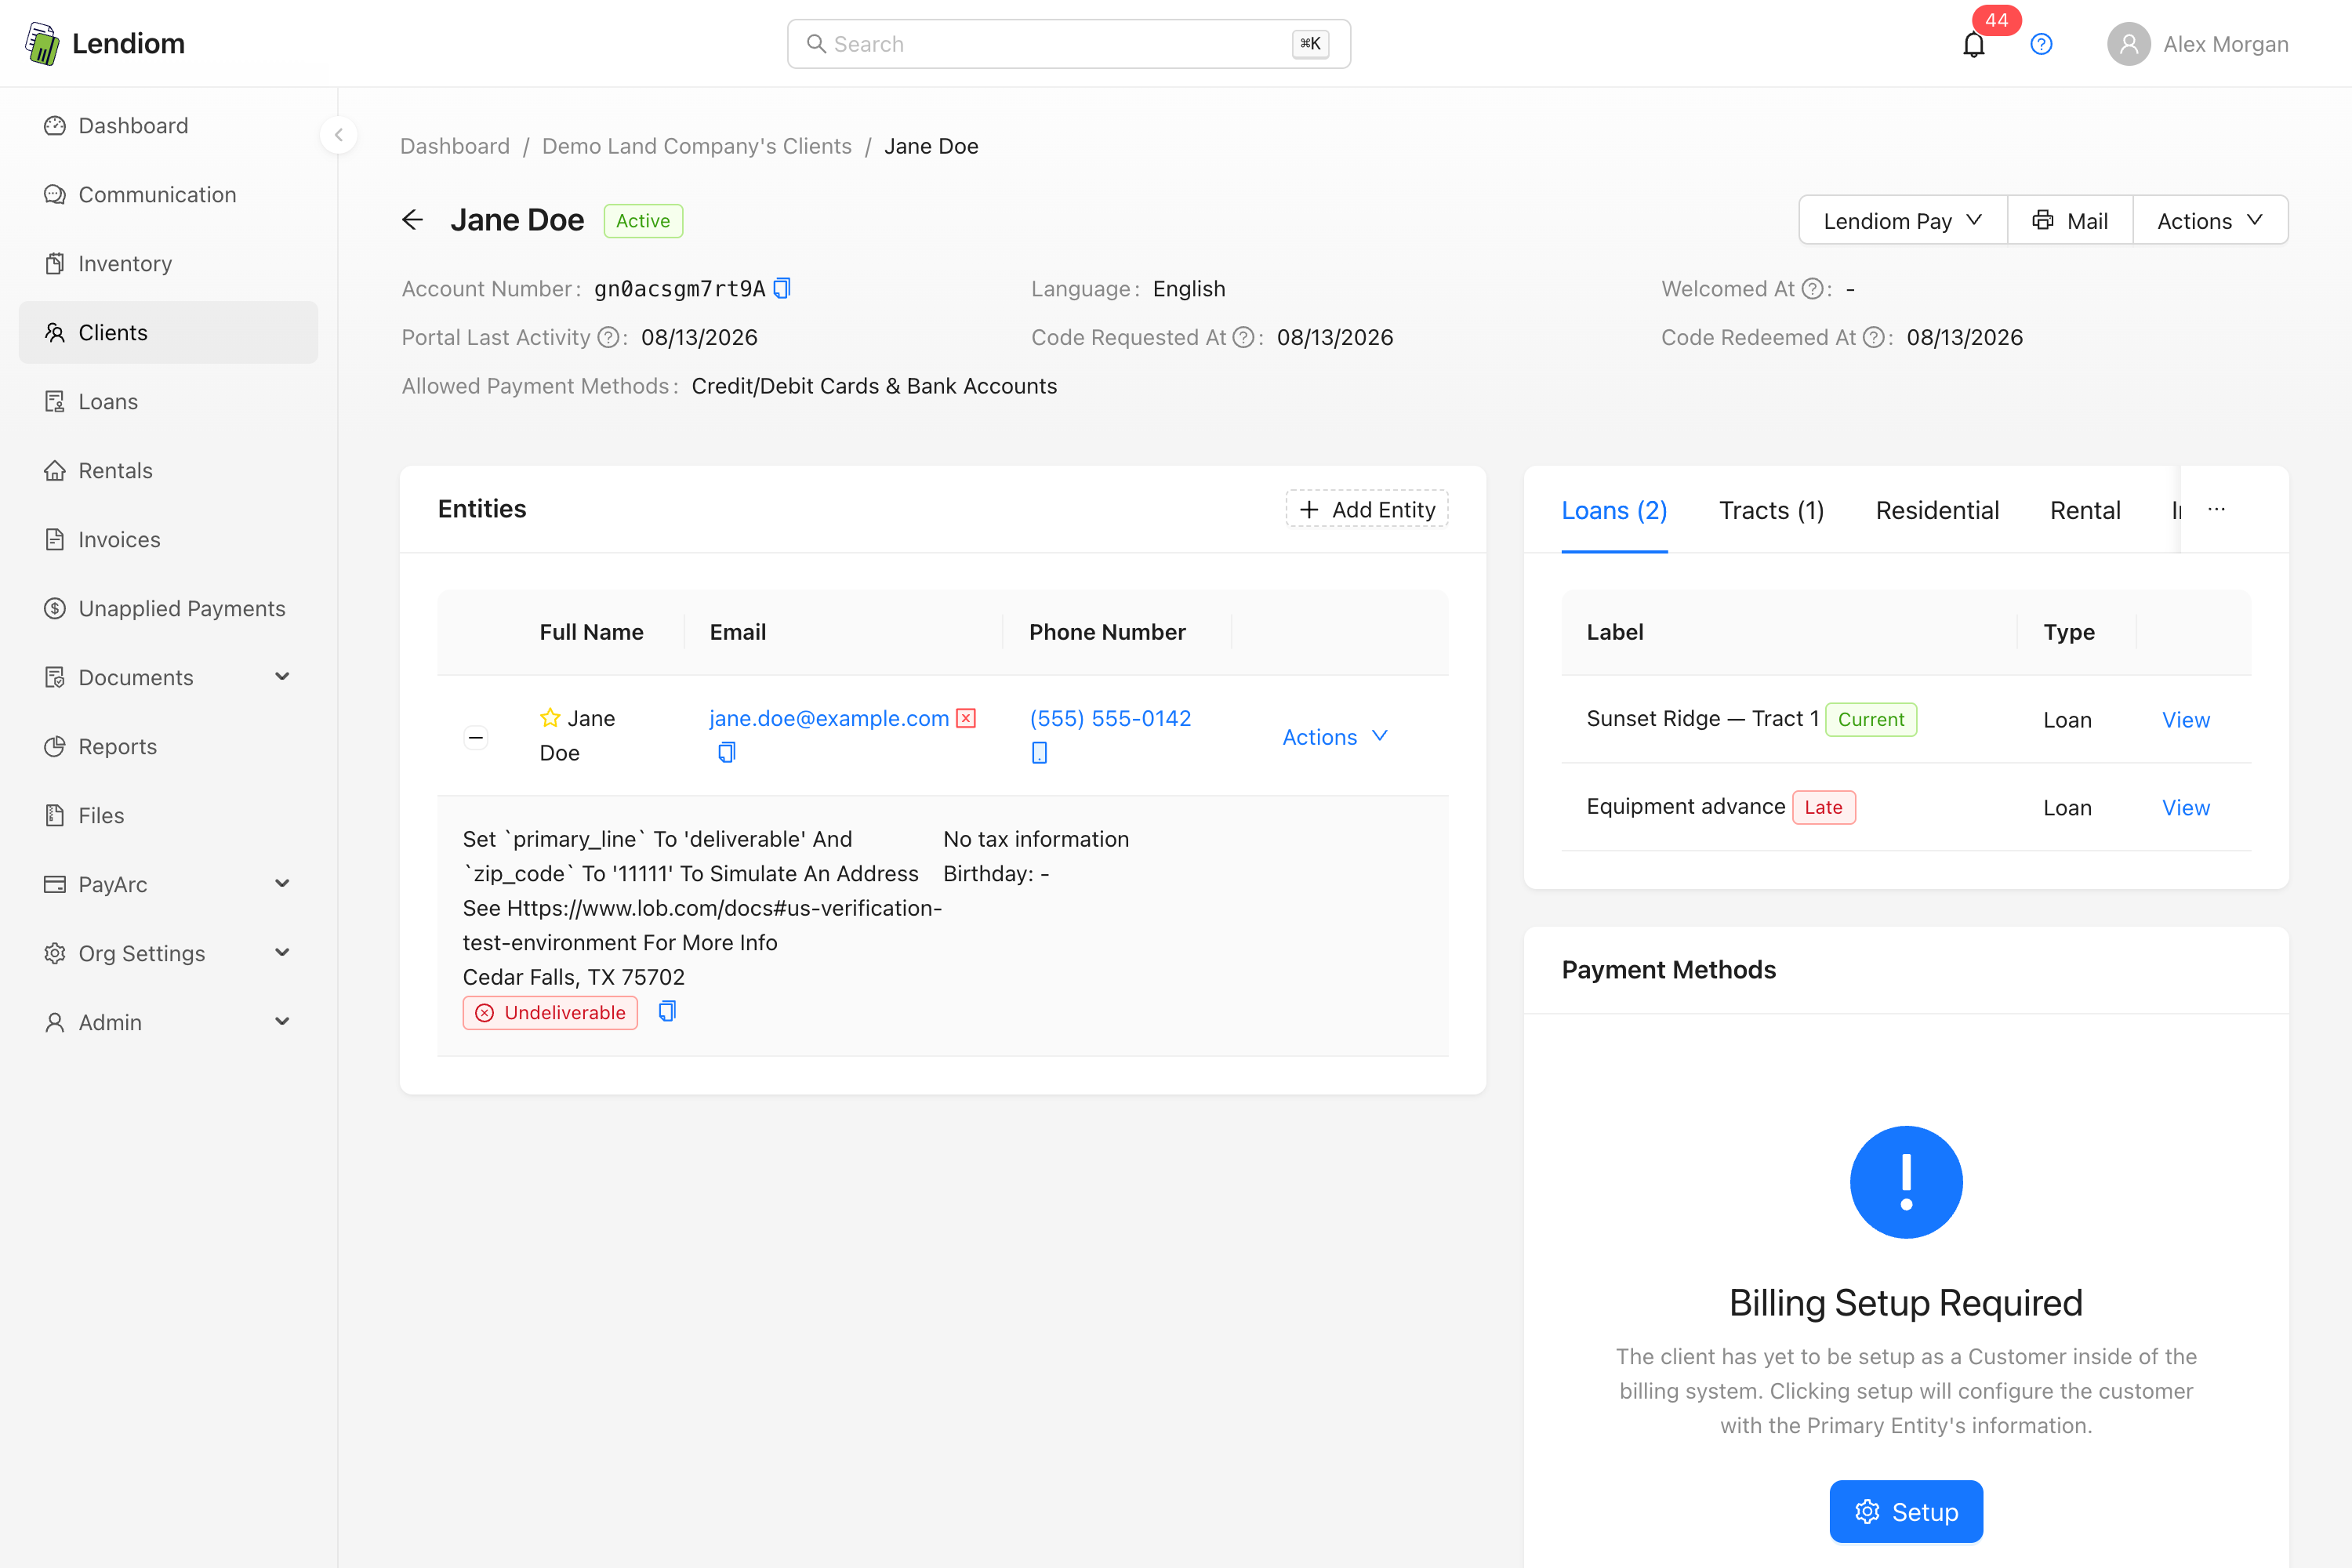Open the Lendiom Pay dropdown
This screenshot has width=2352, height=1568.
[1903, 220]
